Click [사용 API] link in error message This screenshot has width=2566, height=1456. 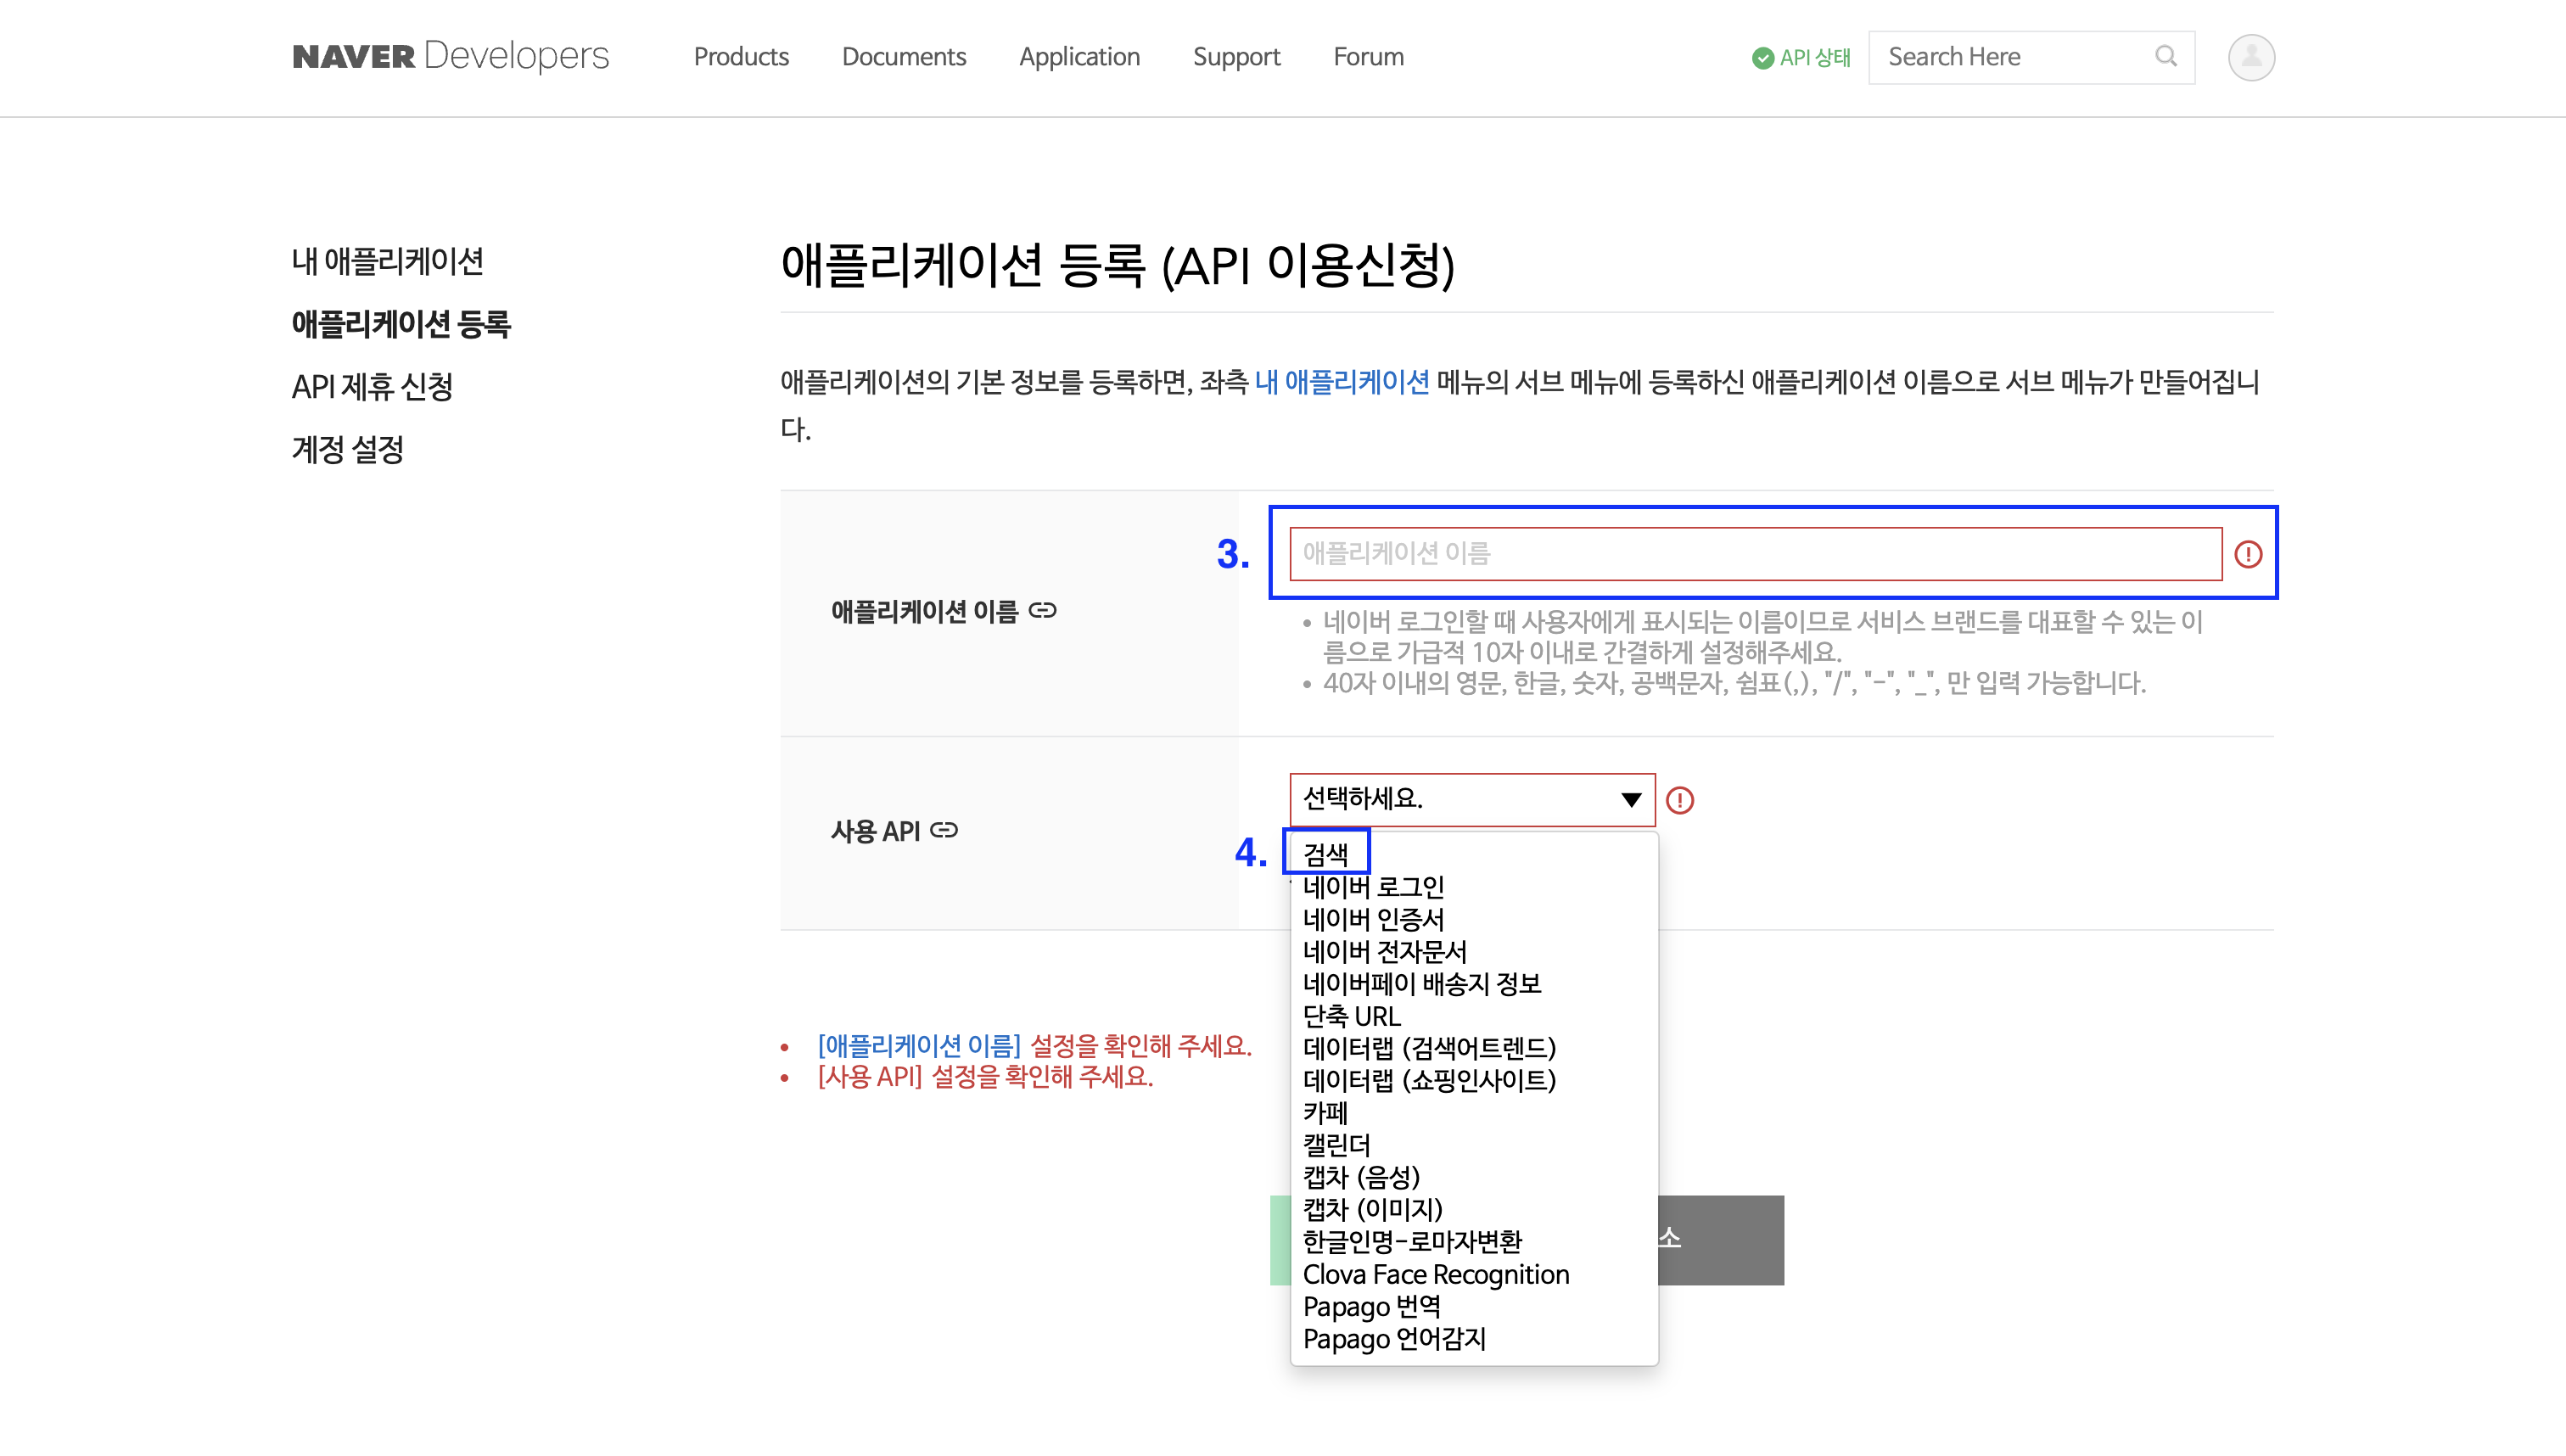click(x=870, y=1077)
